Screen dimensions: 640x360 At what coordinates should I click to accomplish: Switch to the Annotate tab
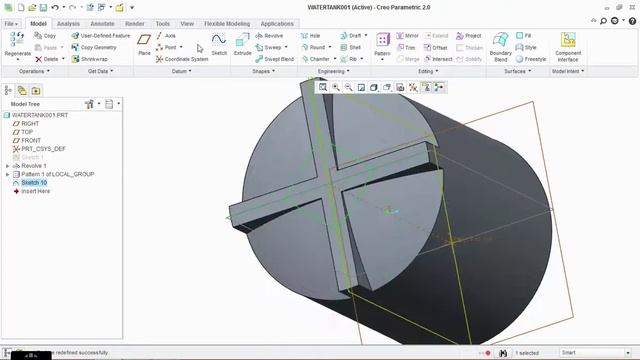click(102, 24)
